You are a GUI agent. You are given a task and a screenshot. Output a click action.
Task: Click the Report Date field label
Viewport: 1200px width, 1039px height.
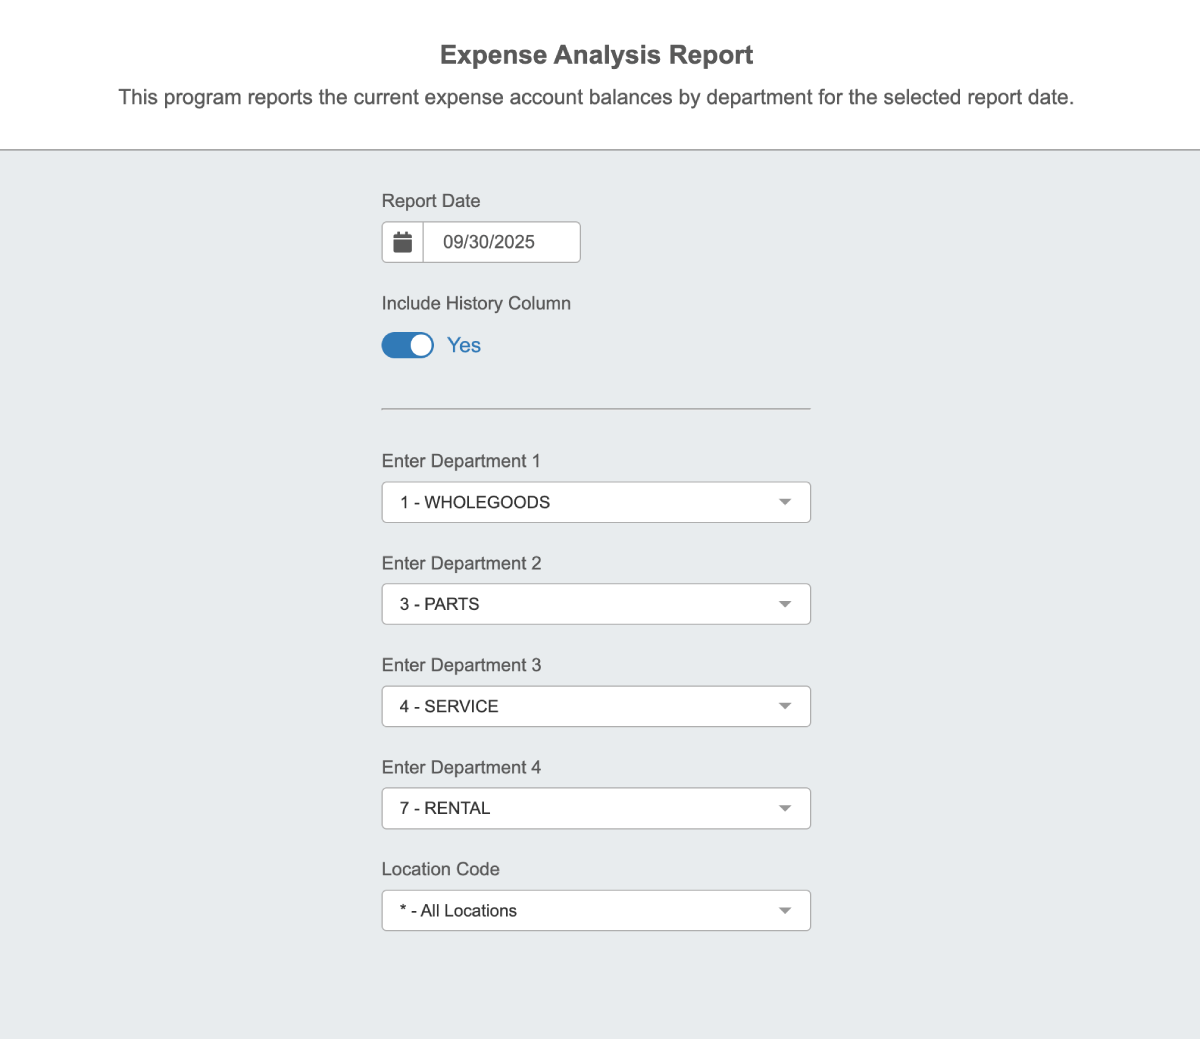tap(431, 201)
